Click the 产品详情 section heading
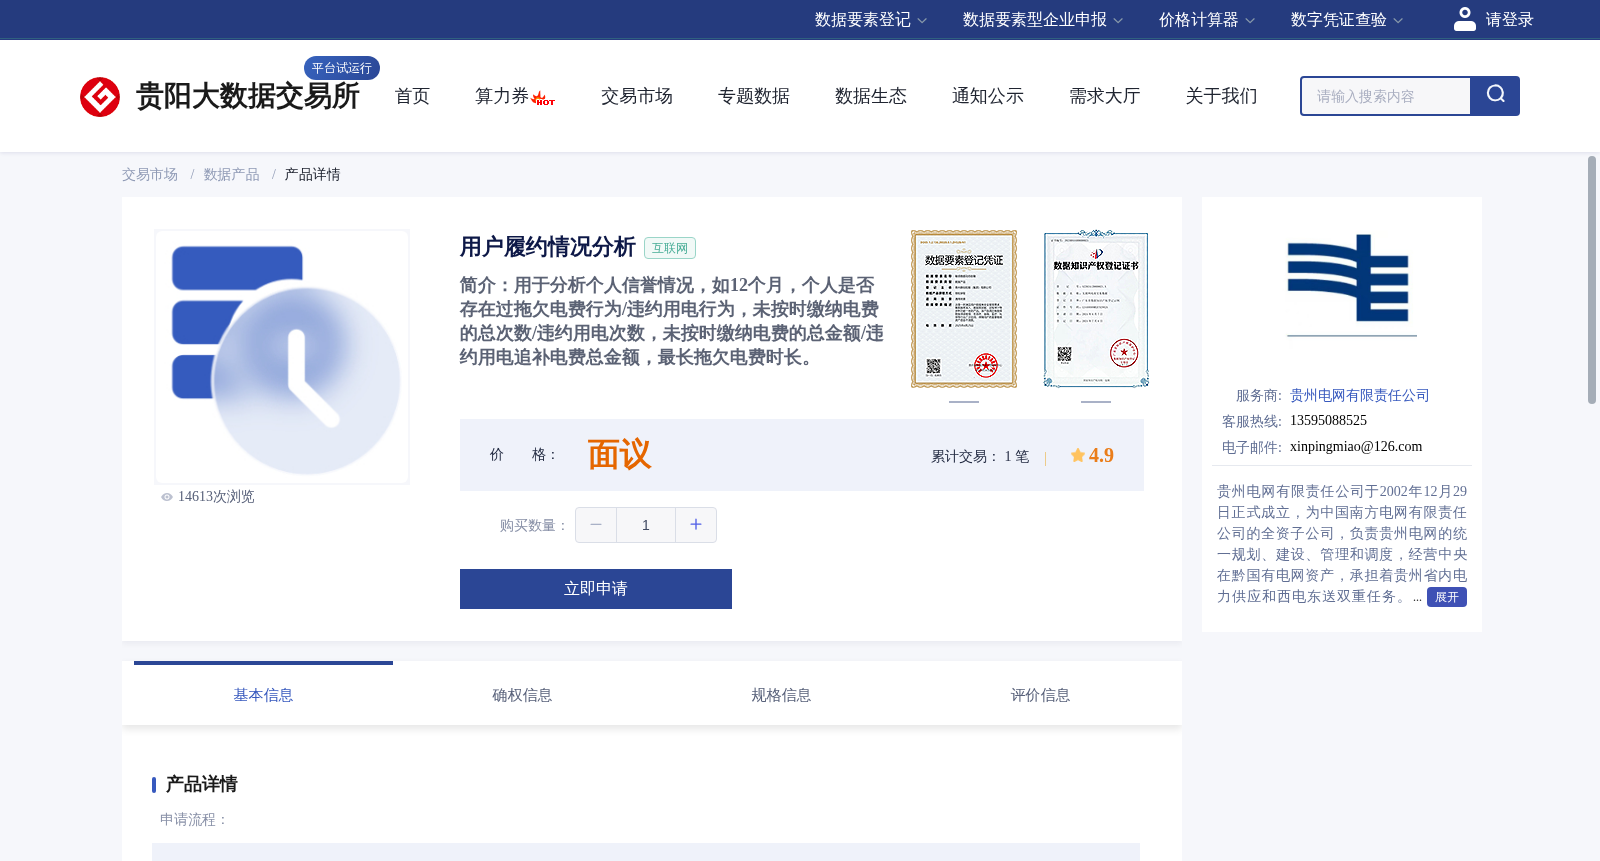Image resolution: width=1600 pixels, height=861 pixels. [x=201, y=784]
